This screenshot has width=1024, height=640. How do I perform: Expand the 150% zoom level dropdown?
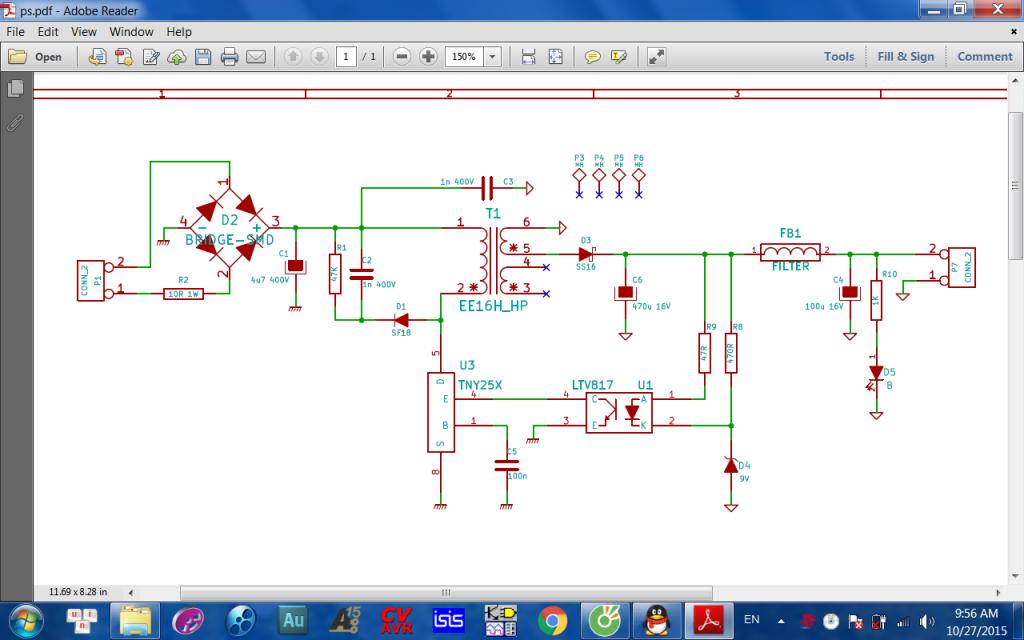coord(492,57)
